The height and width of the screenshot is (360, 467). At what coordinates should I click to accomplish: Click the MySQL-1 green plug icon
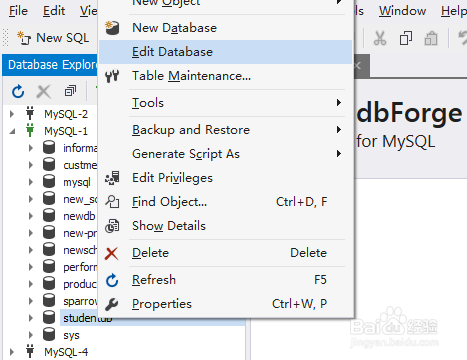(30, 130)
